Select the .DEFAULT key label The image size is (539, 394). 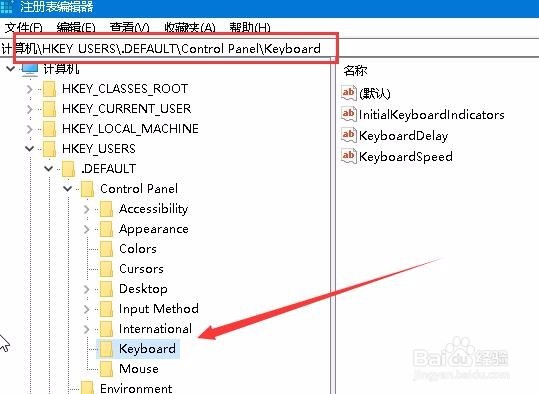coord(108,169)
